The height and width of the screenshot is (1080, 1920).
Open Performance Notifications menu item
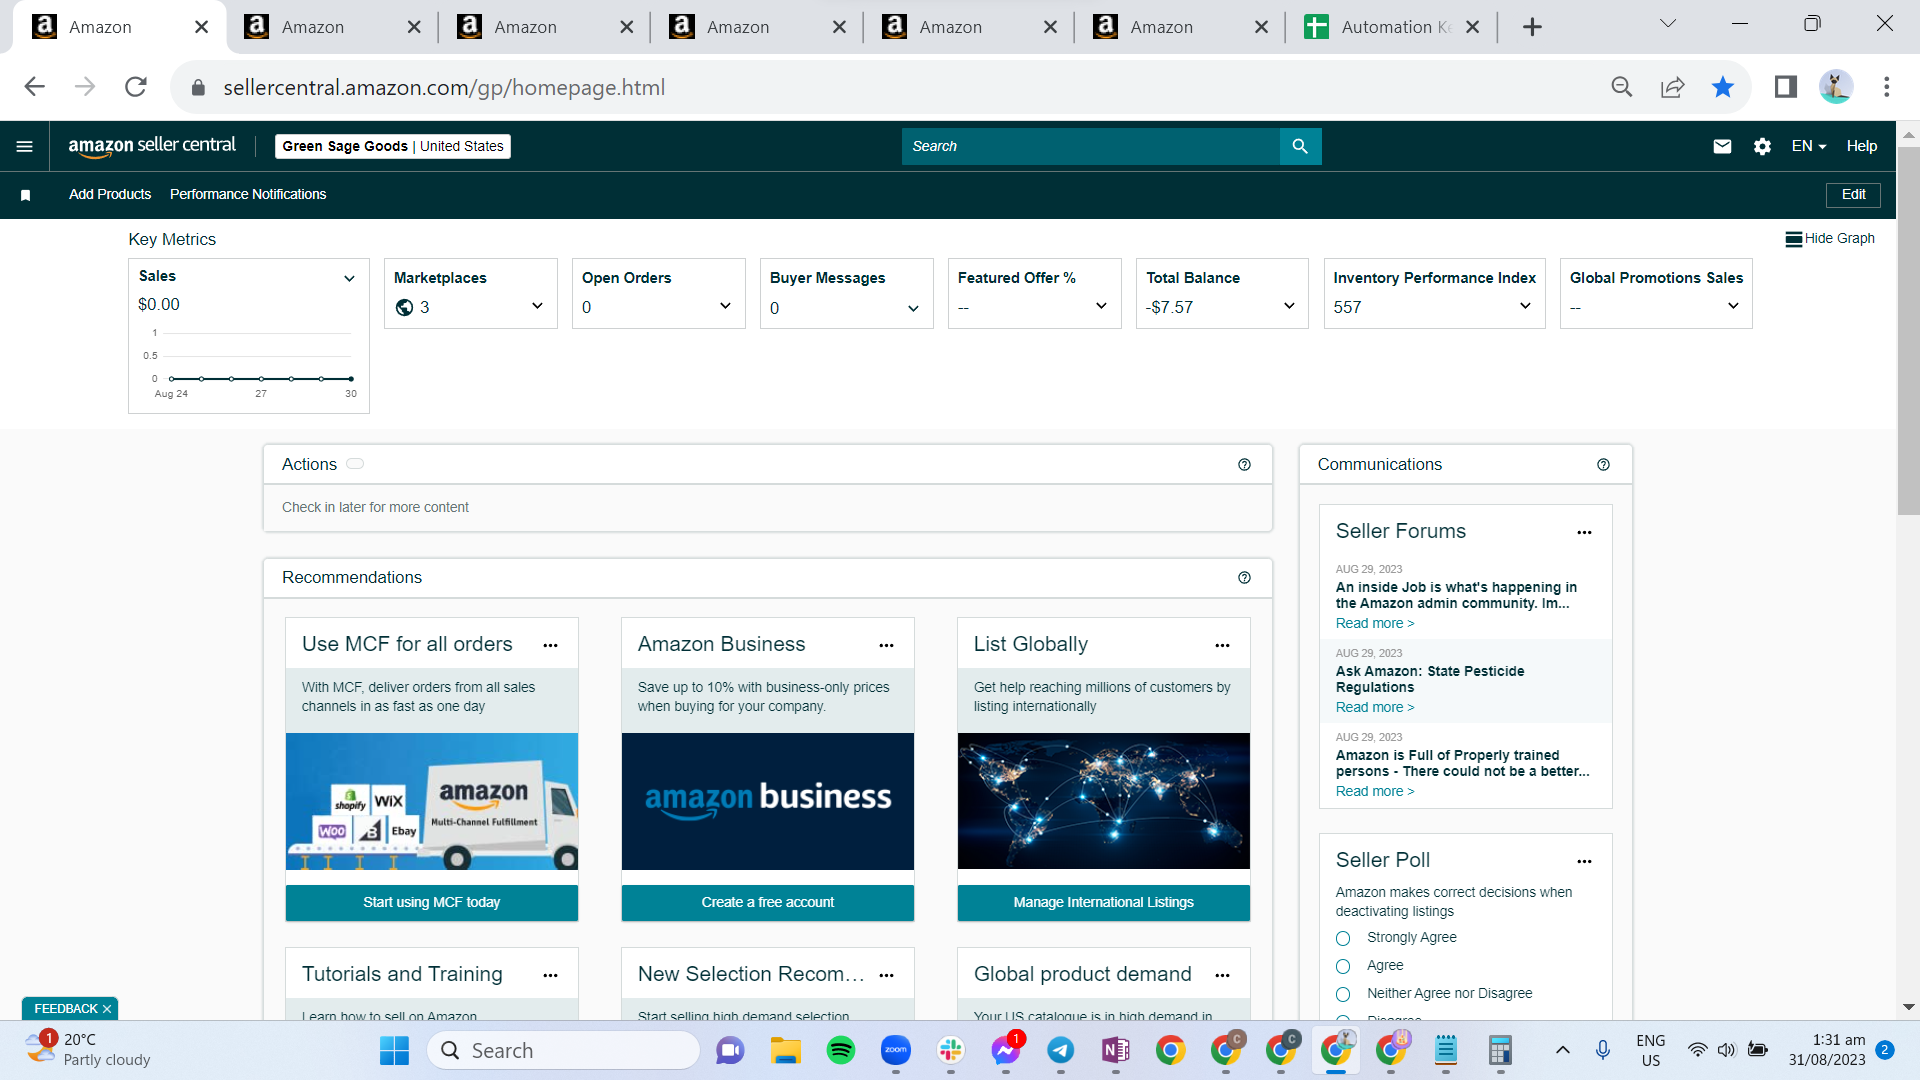point(248,194)
